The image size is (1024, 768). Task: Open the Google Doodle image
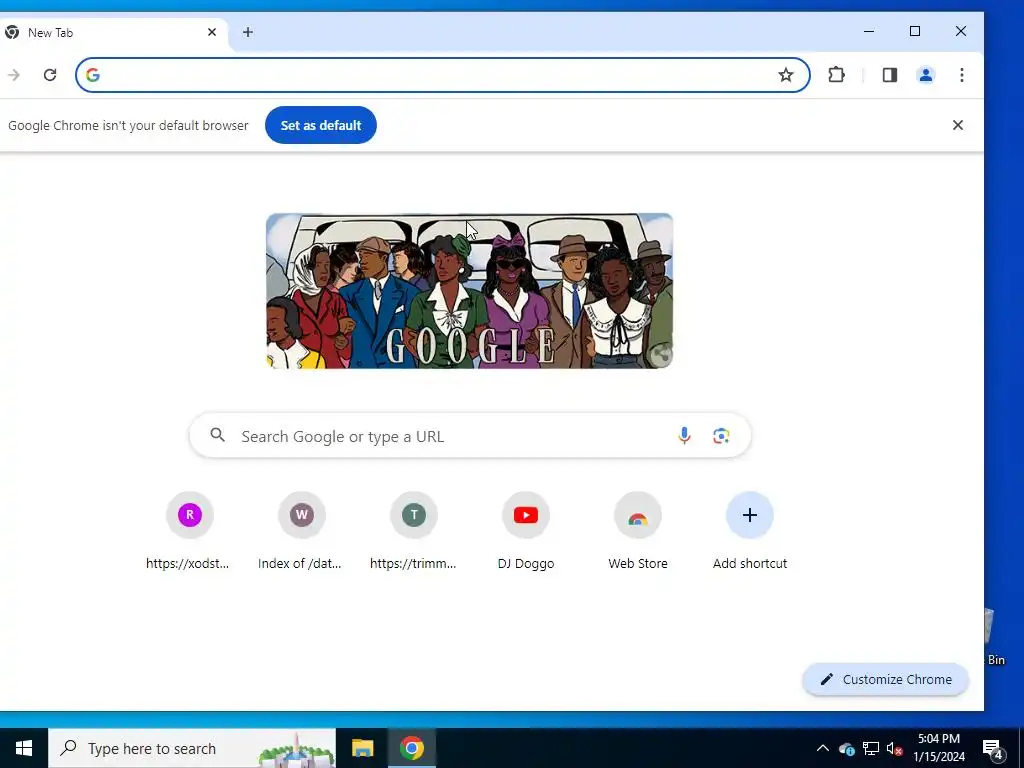click(470, 291)
